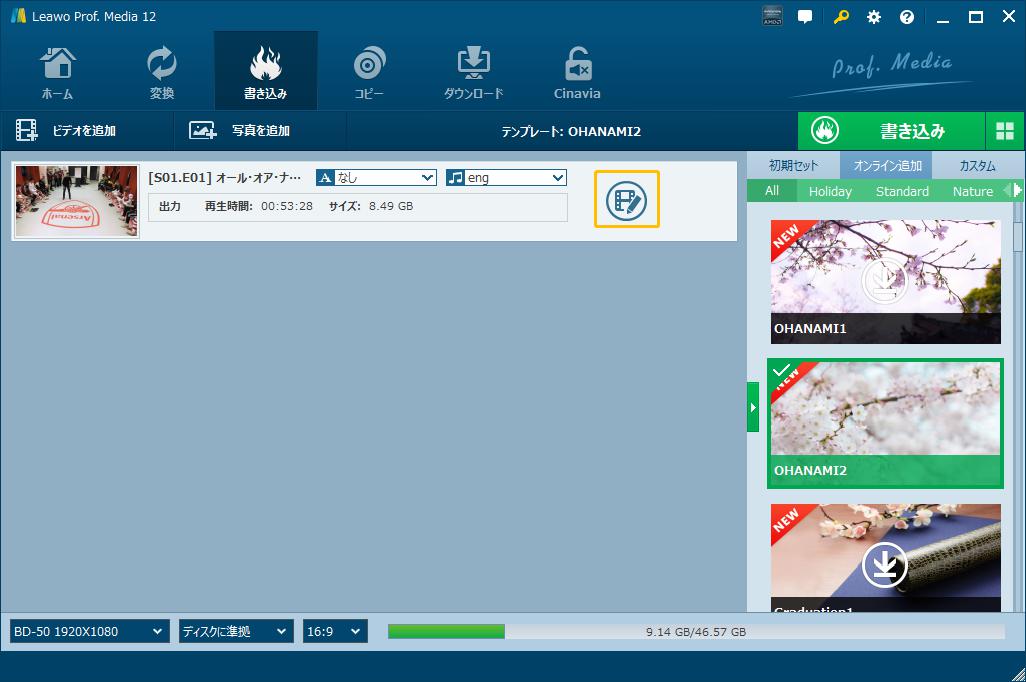Select the All template category
Screen dimensions: 1026x682
coord(772,190)
